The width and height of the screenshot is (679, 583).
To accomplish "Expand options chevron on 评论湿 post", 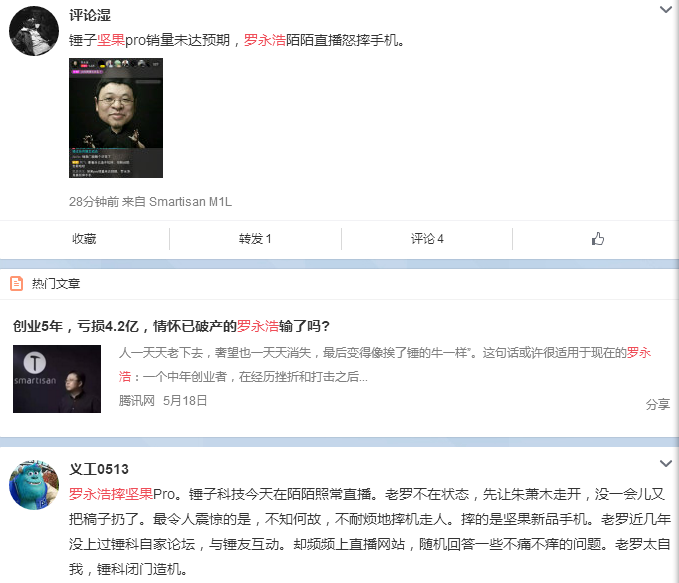I will tap(666, 9).
